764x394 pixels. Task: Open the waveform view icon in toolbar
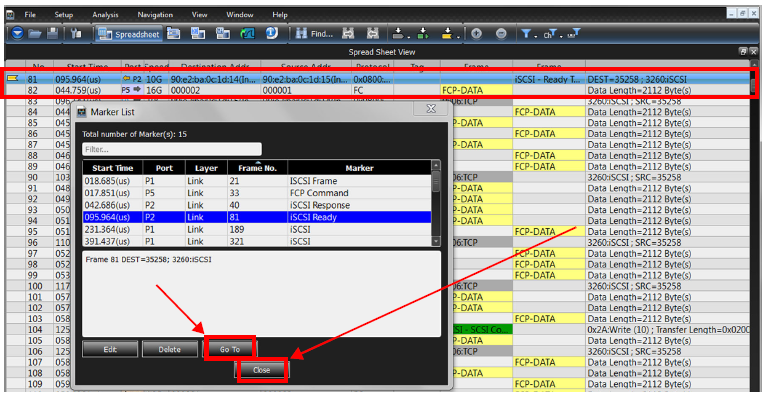[248, 34]
